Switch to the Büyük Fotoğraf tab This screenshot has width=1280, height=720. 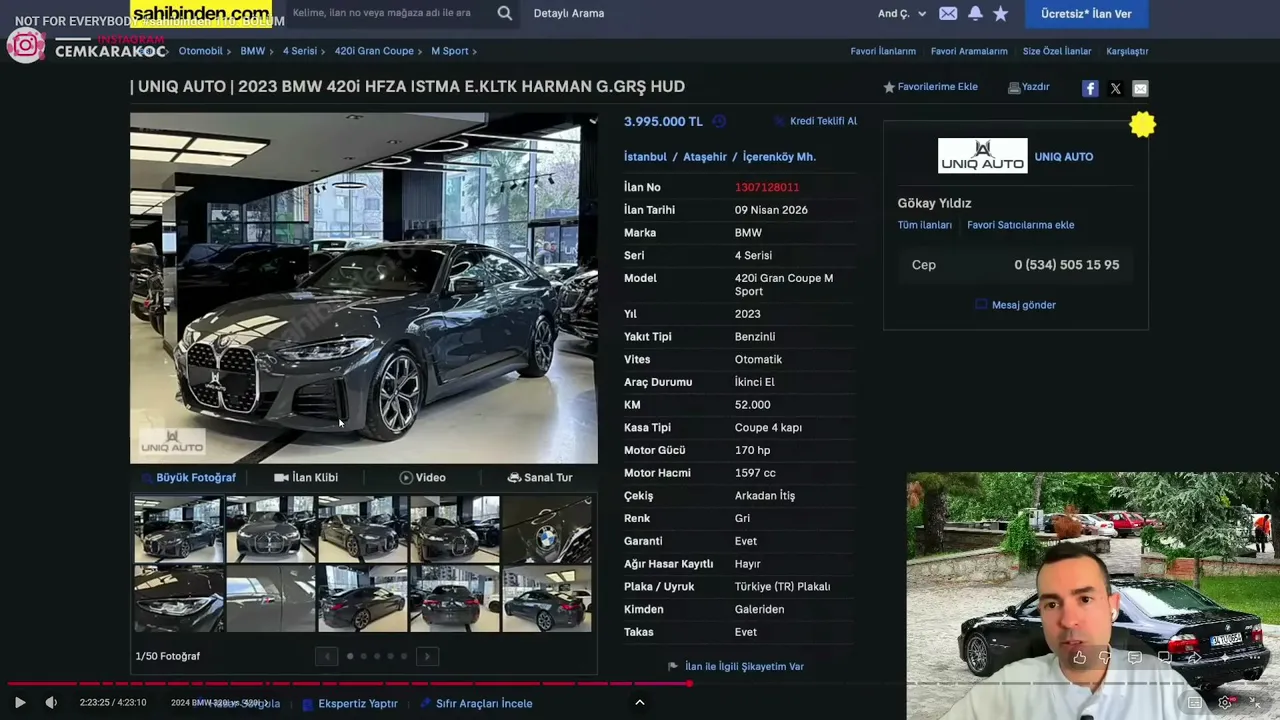click(x=188, y=478)
